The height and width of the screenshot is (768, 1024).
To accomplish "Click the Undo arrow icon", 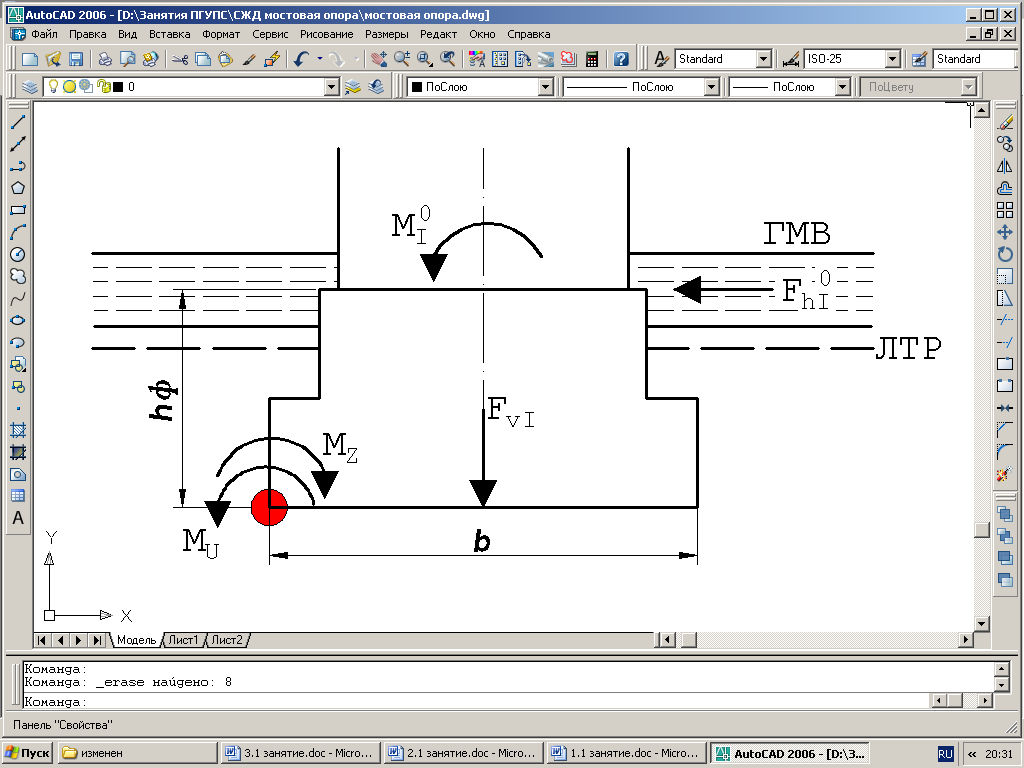I will pyautogui.click(x=301, y=59).
